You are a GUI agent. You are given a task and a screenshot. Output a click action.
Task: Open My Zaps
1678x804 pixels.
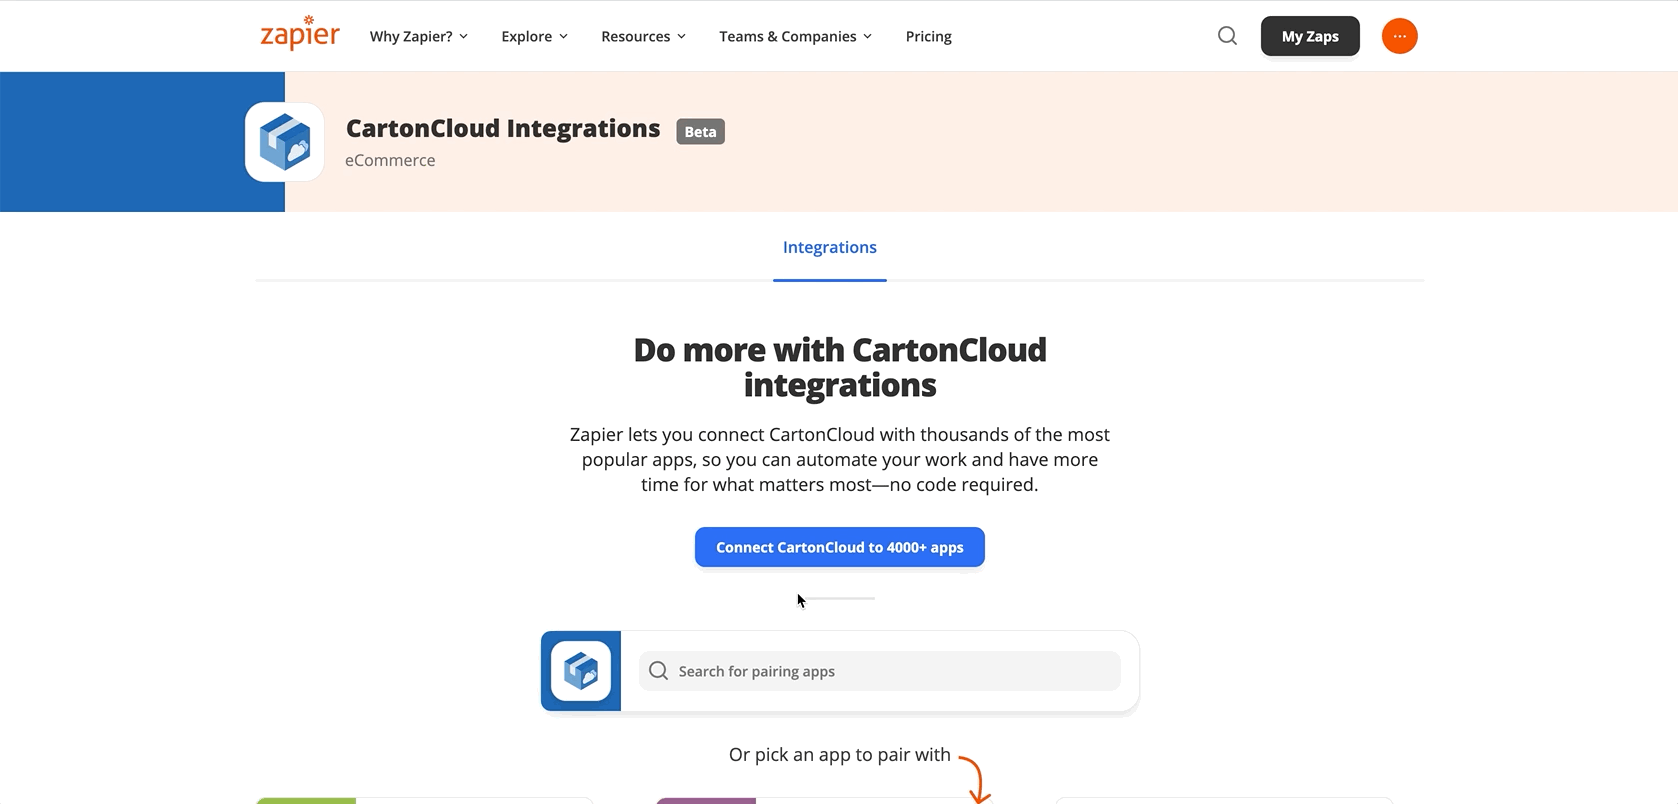[1310, 36]
